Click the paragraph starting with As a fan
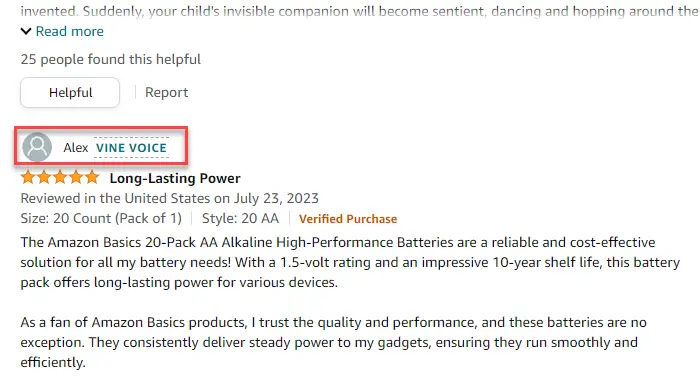Screen dimensions: 700x381 (x=333, y=342)
